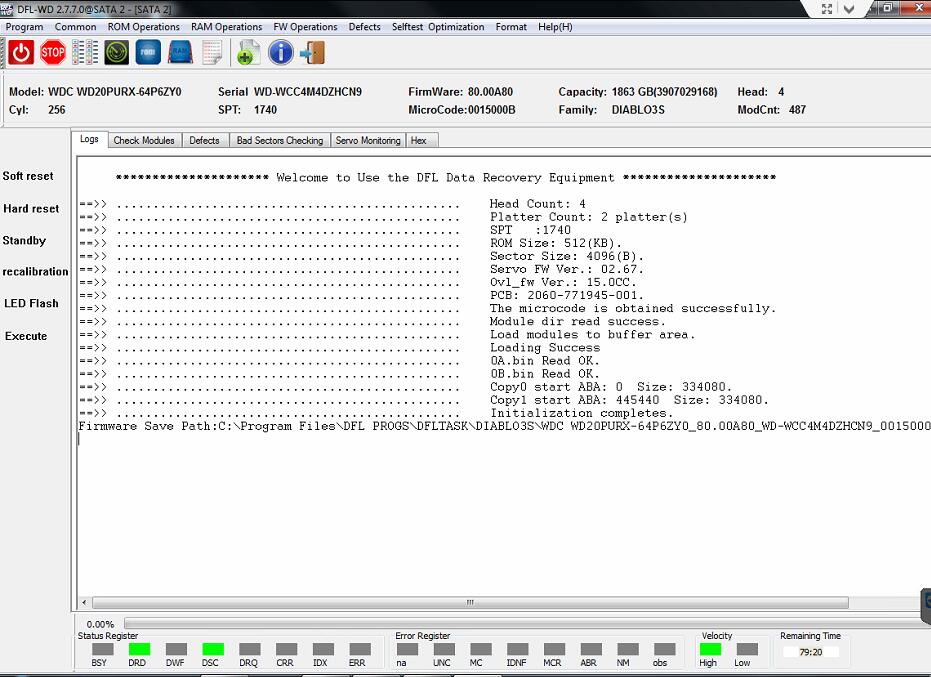The height and width of the screenshot is (677, 931).
Task: Switch to the Check Modules tab
Action: 144,140
